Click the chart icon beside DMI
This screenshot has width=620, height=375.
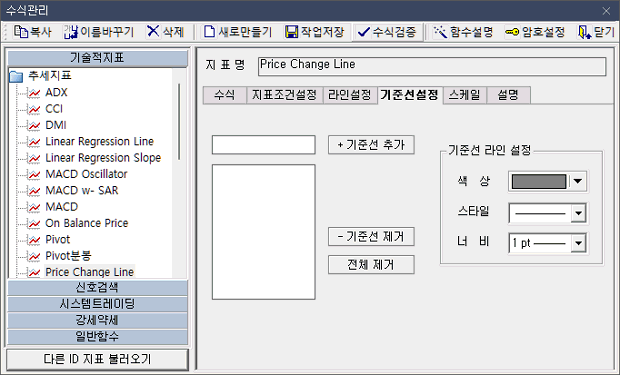click(34, 125)
